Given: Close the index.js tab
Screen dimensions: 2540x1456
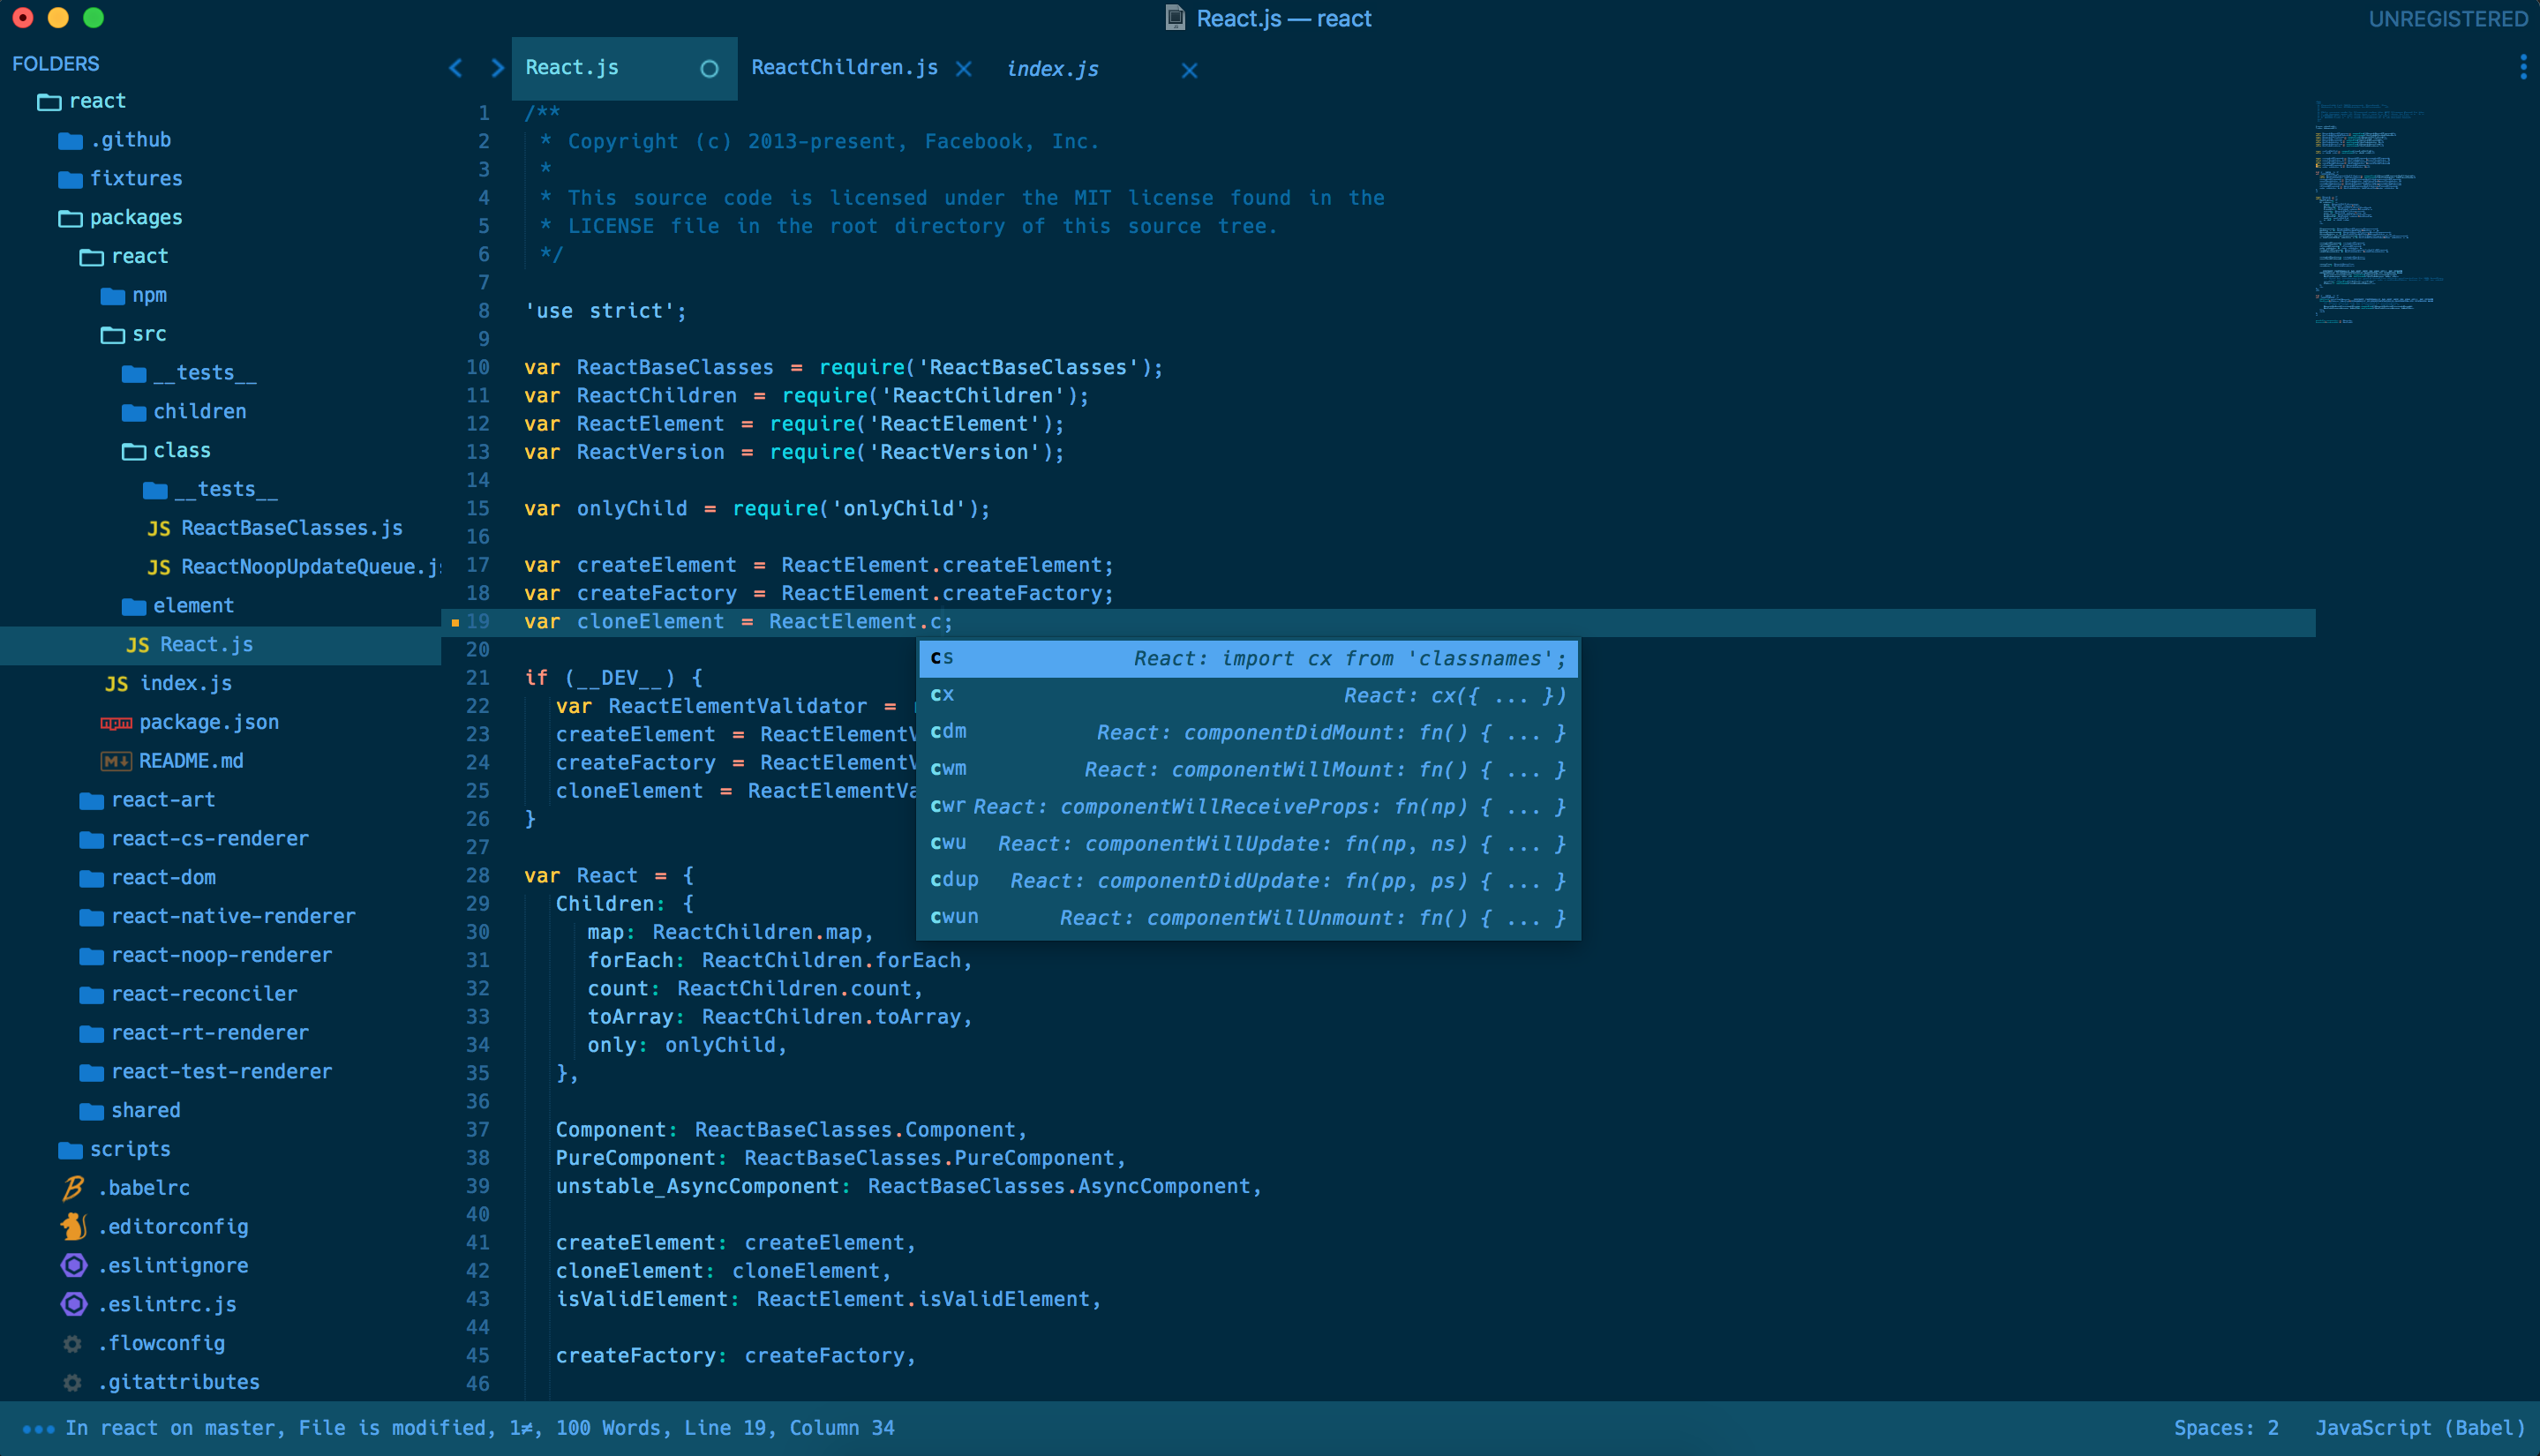Looking at the screenshot, I should point(1189,70).
